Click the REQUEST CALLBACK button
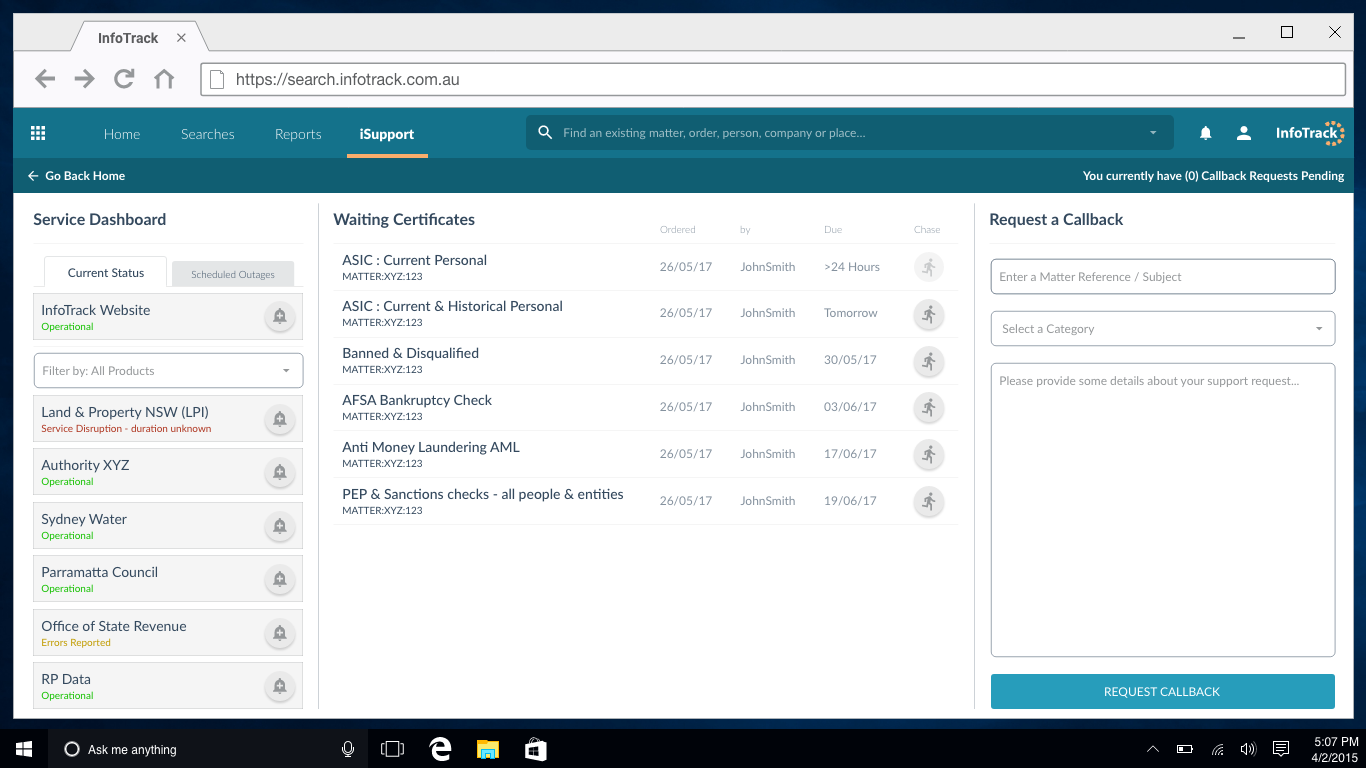Viewport: 1366px width, 768px height. [x=1163, y=691]
